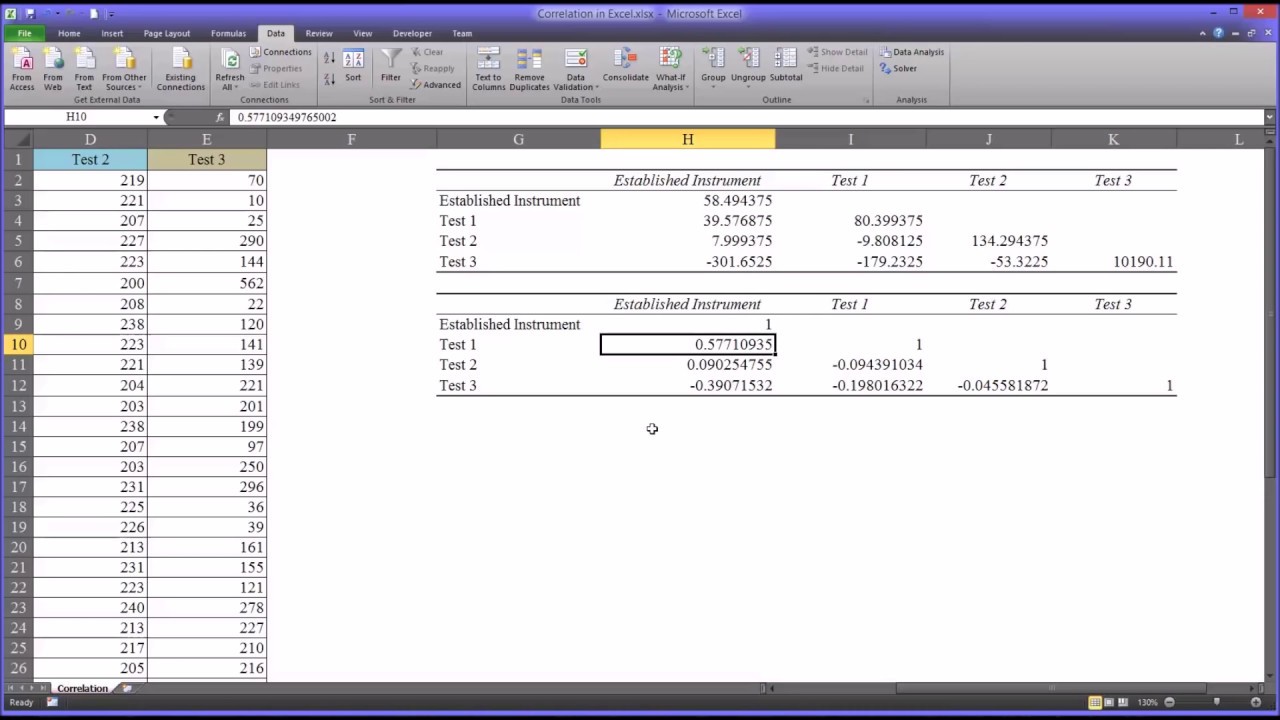Adjust the zoom slider
This screenshot has width=1280, height=720.
(x=1217, y=702)
